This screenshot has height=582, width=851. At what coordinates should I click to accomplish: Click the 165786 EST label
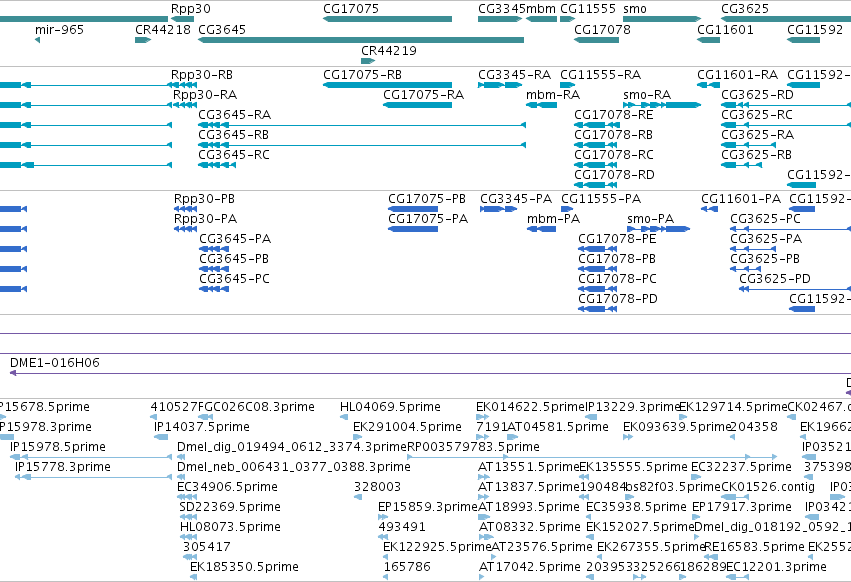(407, 567)
